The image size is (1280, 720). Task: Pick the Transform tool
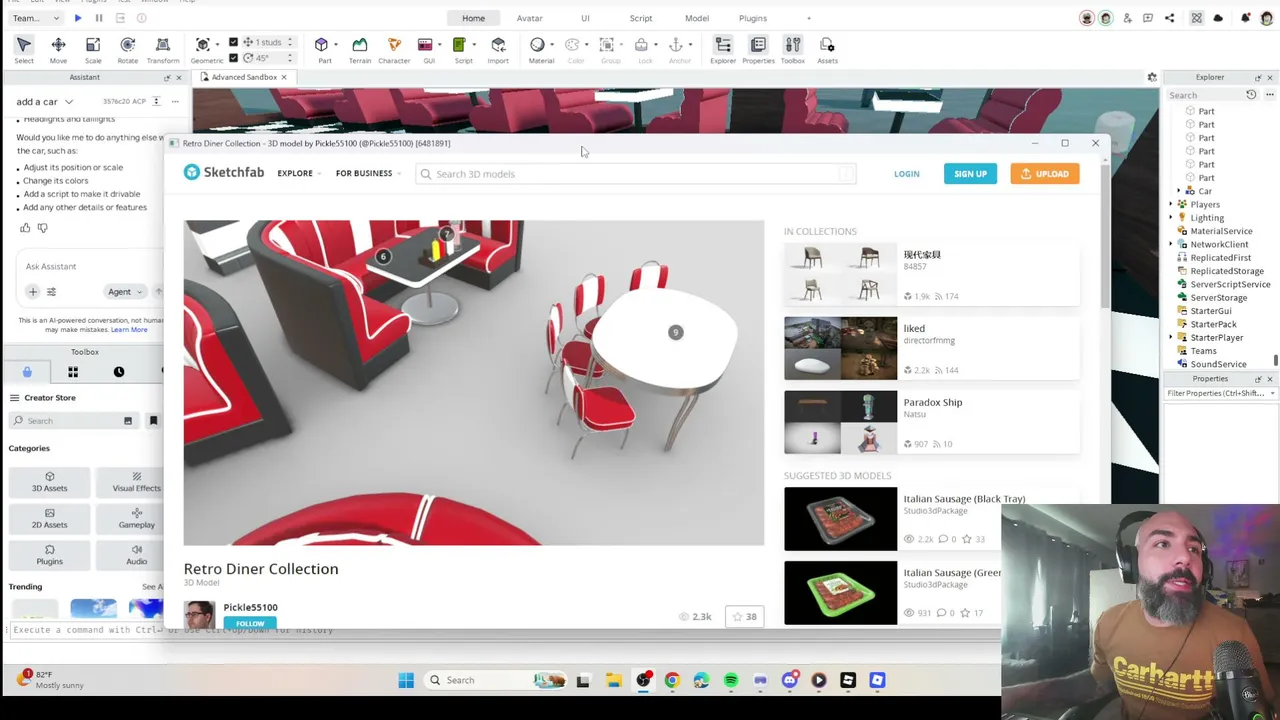pos(163,49)
